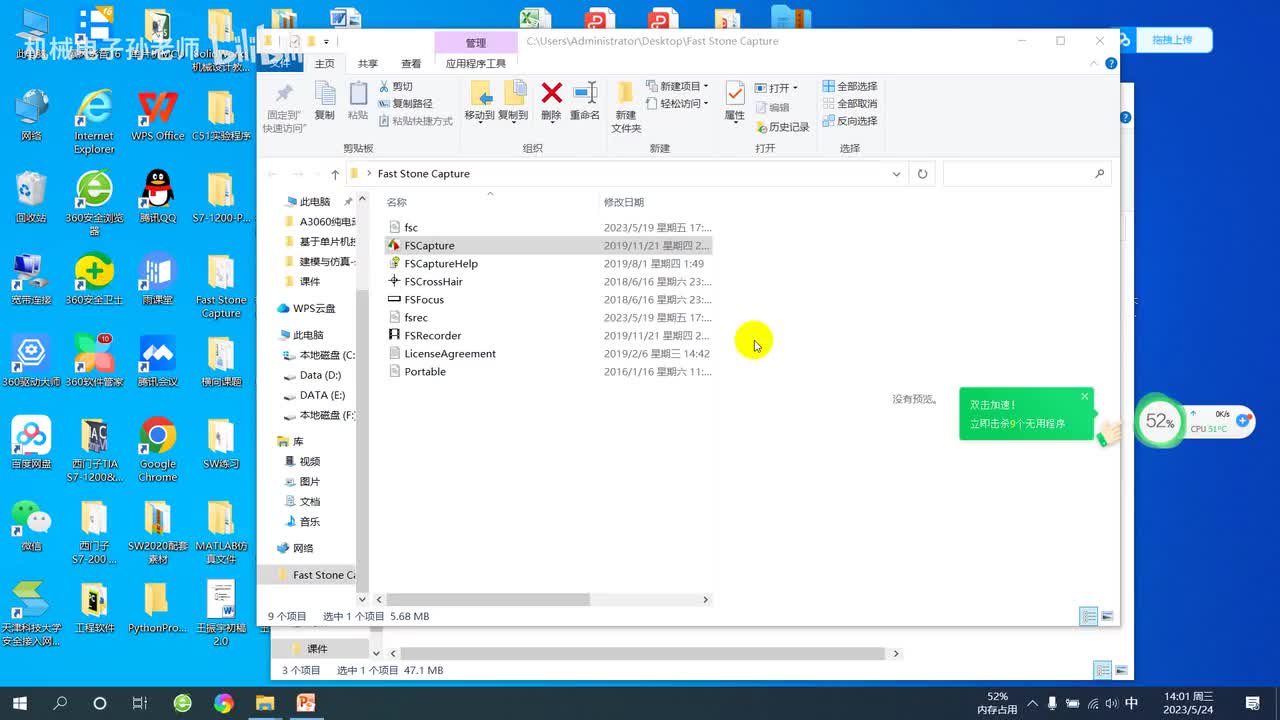The height and width of the screenshot is (720, 1280).
Task: Click the Explorer search input box
Action: 1027,174
